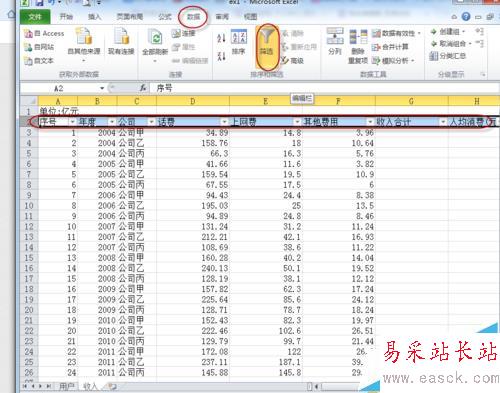This screenshot has width=500, height=393.
Task: Open the 收入合计 column filter dropdown
Action: click(443, 122)
